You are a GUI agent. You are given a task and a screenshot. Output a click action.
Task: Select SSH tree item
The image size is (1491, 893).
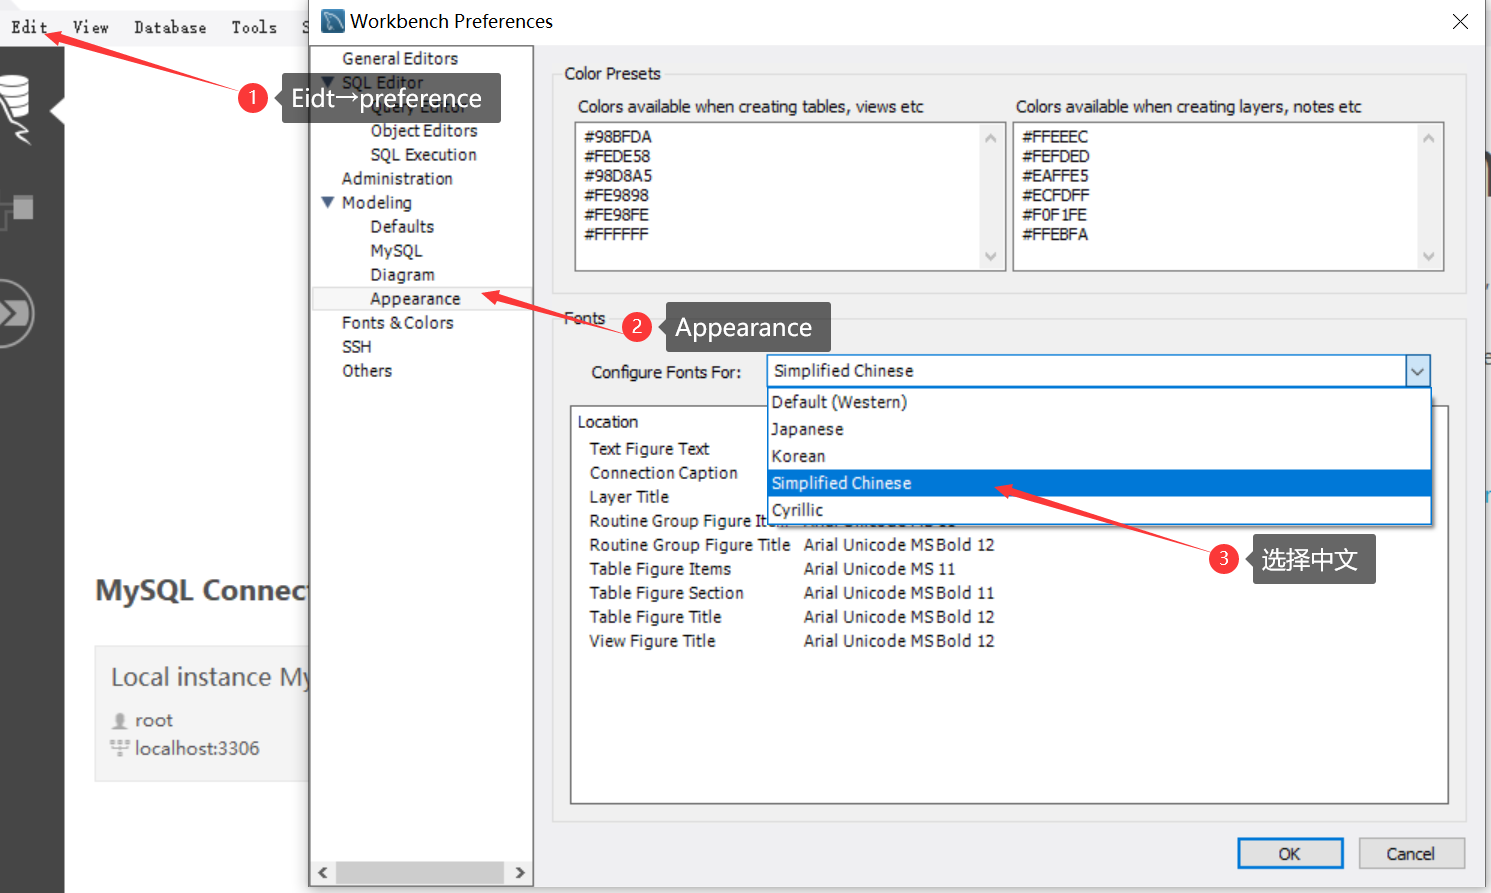pos(356,347)
